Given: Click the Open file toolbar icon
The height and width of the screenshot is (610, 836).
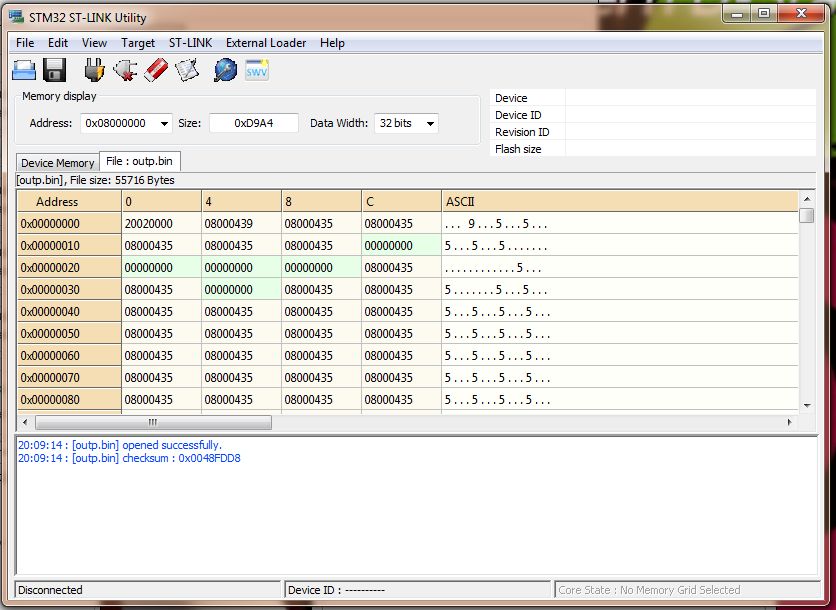Looking at the screenshot, I should (24, 70).
